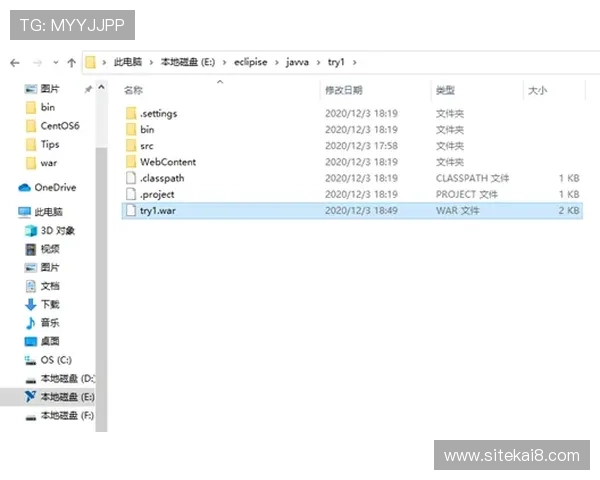Click 本地磁盘 (E:) in the breadcrumb
Viewport: 600px width, 480px height.
188,62
